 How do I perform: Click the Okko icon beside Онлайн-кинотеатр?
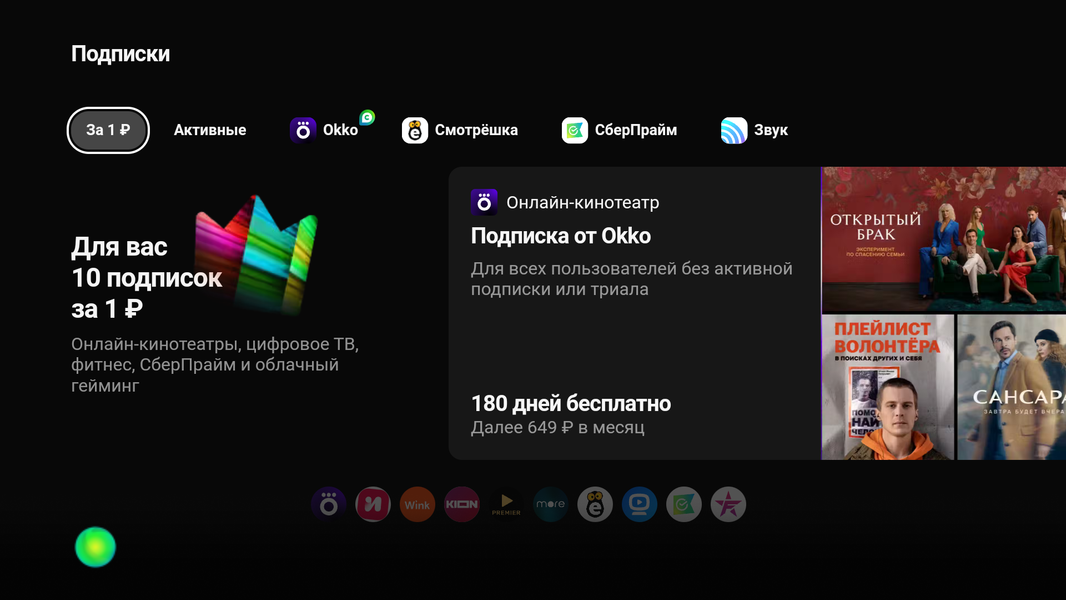click(x=484, y=202)
